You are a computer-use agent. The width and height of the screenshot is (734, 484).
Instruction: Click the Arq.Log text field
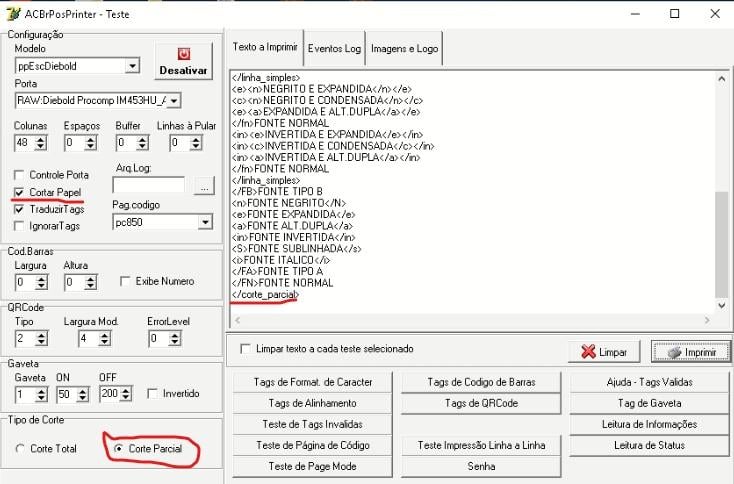149,185
